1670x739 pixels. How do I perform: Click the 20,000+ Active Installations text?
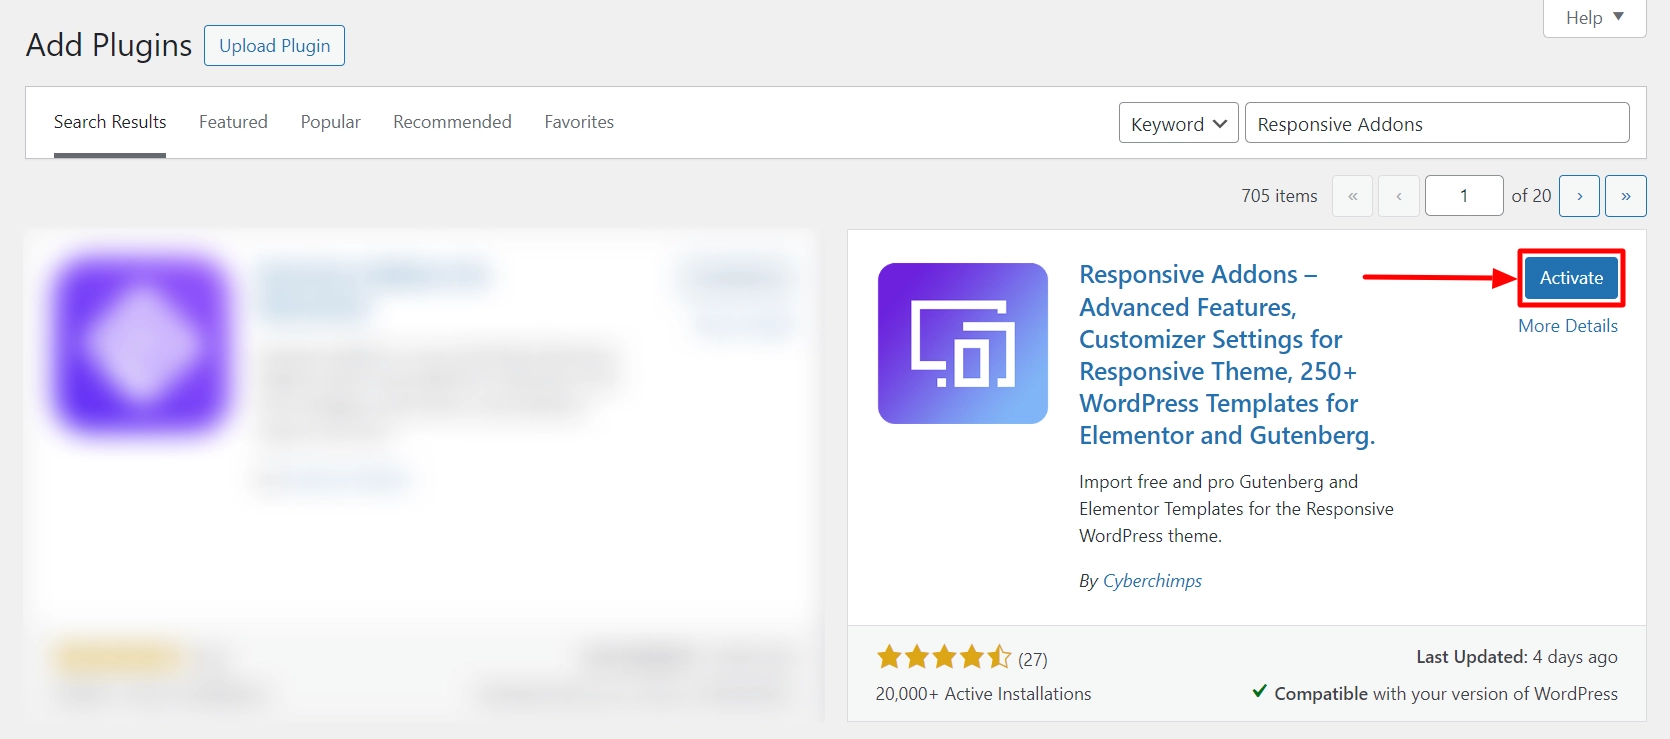point(983,694)
